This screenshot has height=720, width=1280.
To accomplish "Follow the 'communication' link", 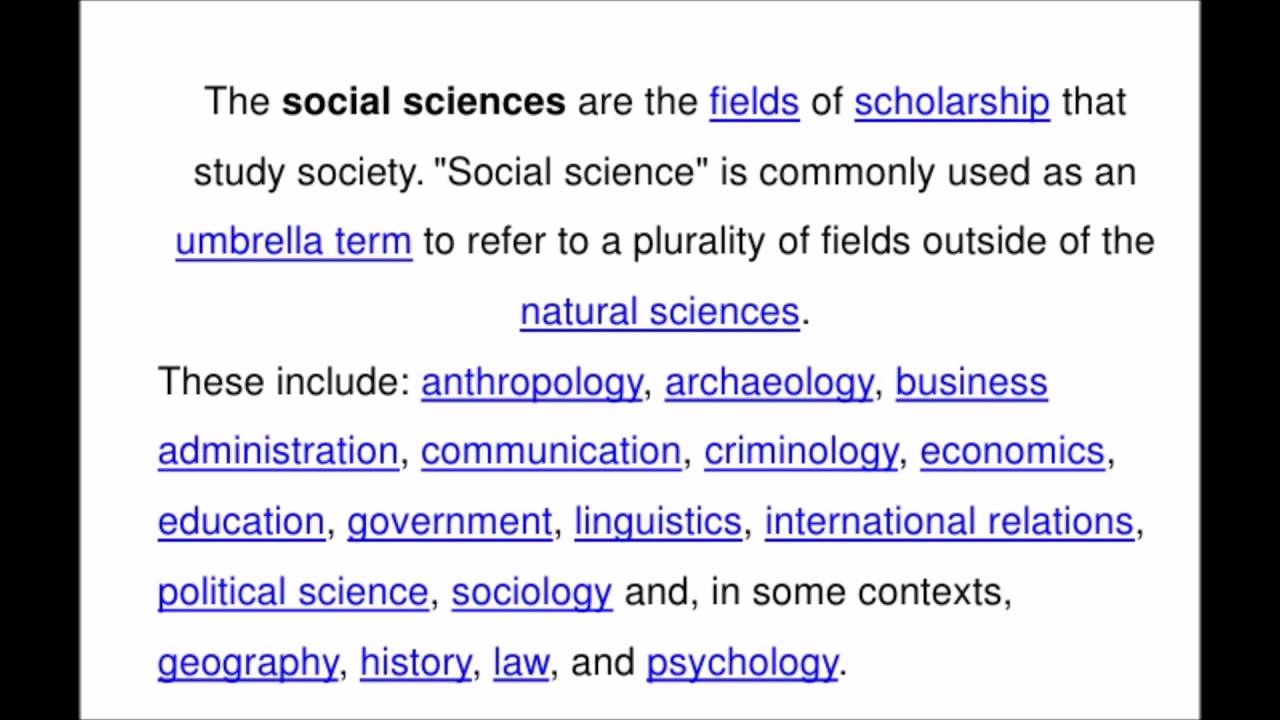I will (x=551, y=452).
